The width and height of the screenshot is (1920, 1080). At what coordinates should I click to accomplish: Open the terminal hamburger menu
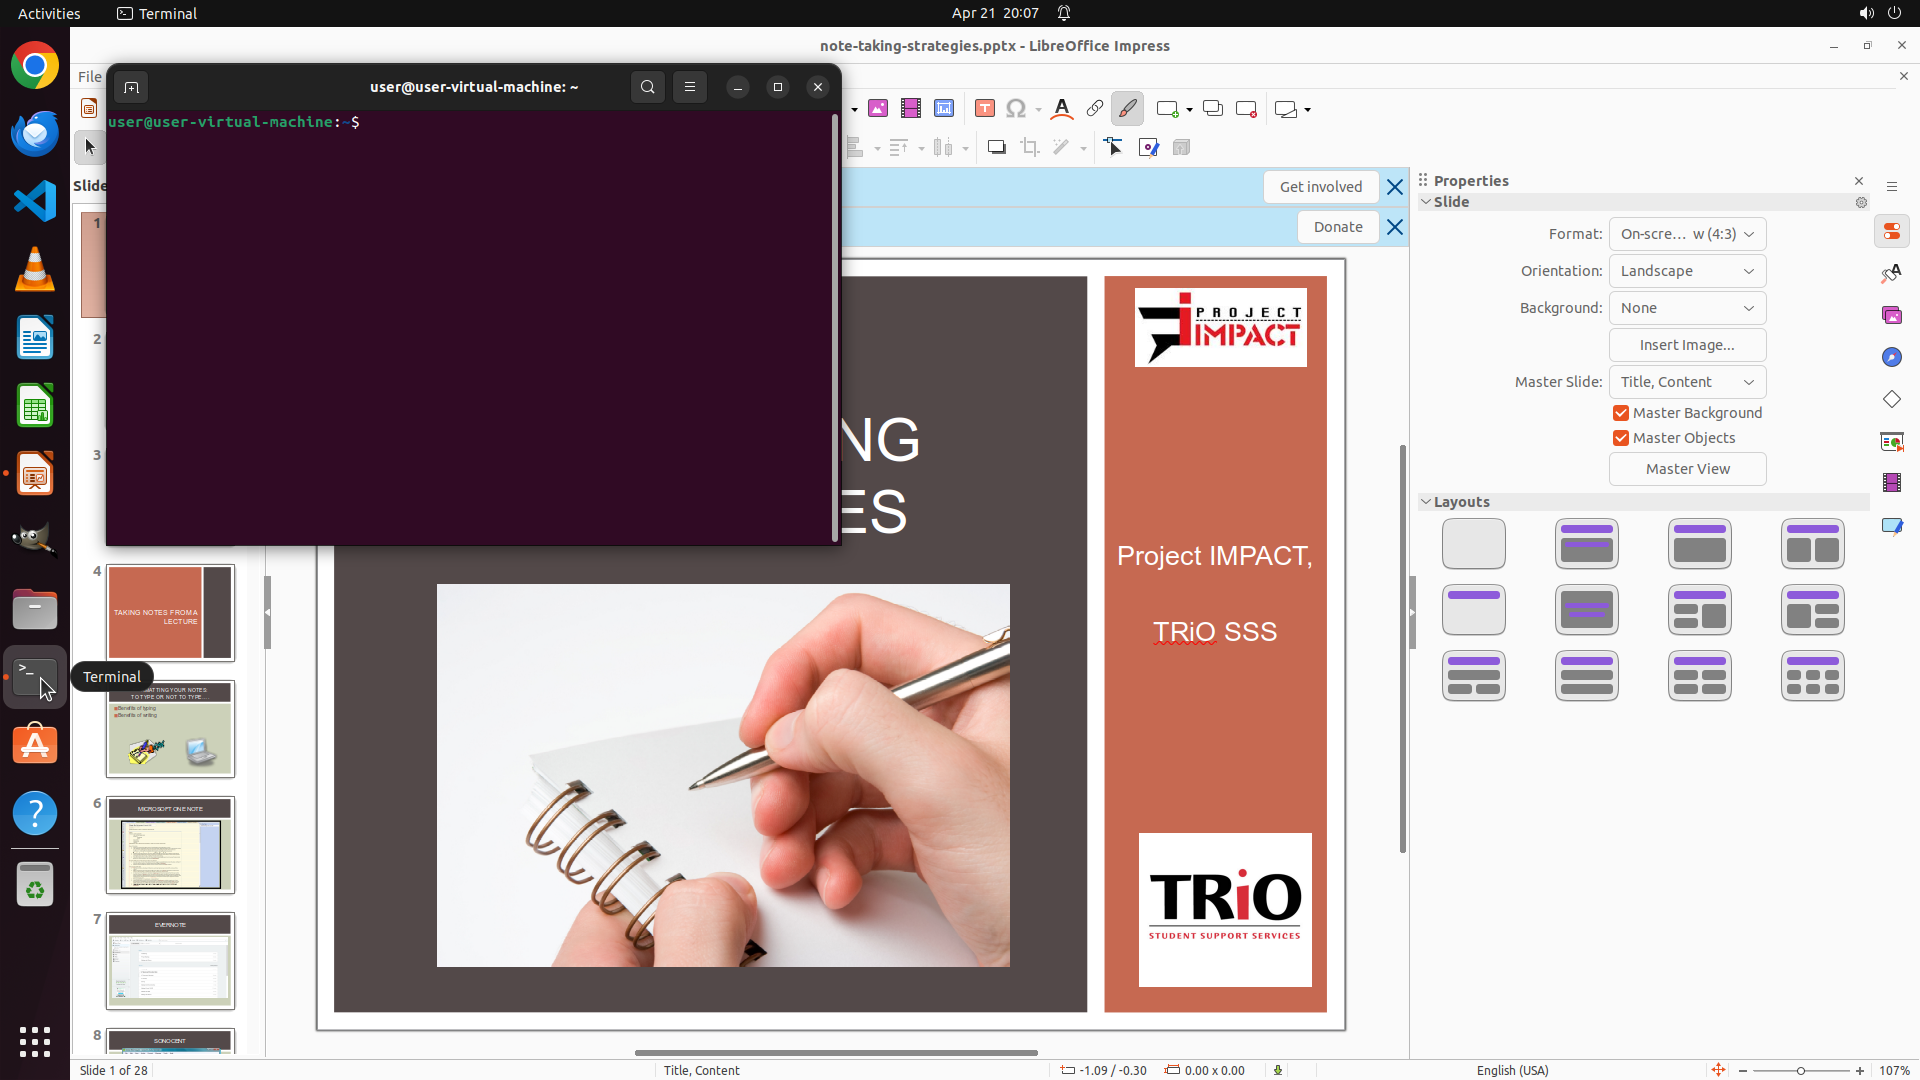click(690, 87)
